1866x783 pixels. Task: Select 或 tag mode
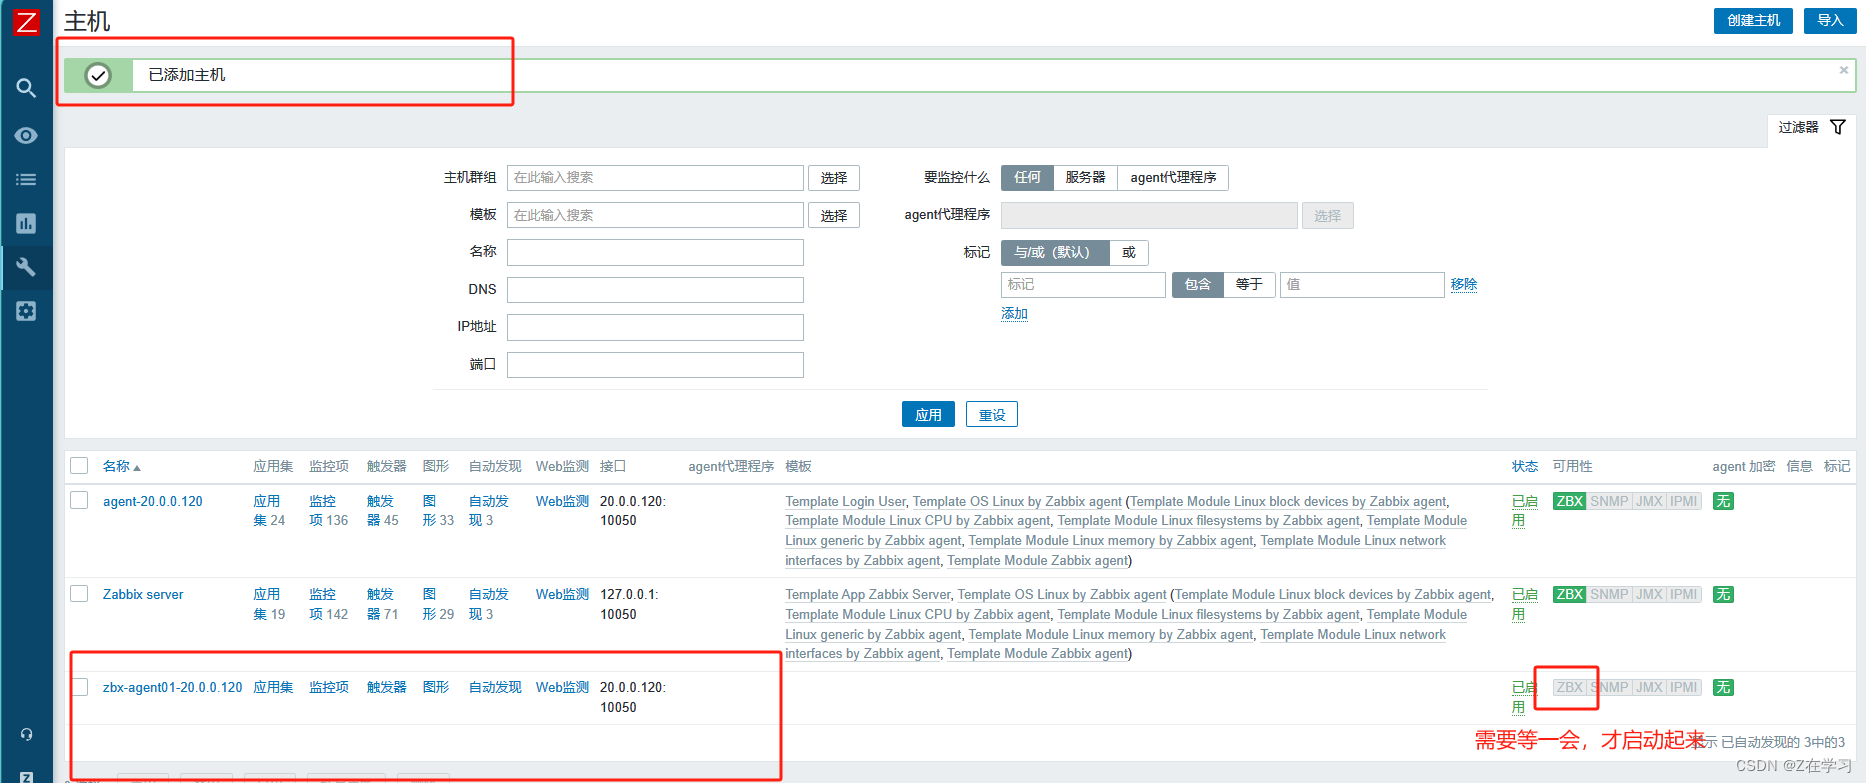[1129, 252]
